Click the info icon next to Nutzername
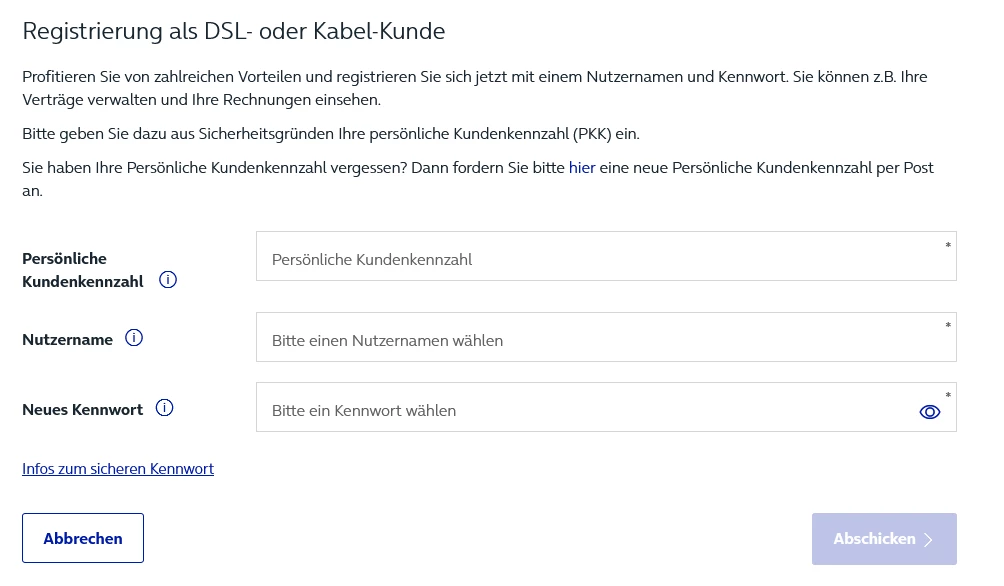Viewport: 1004px width, 586px height. point(134,338)
